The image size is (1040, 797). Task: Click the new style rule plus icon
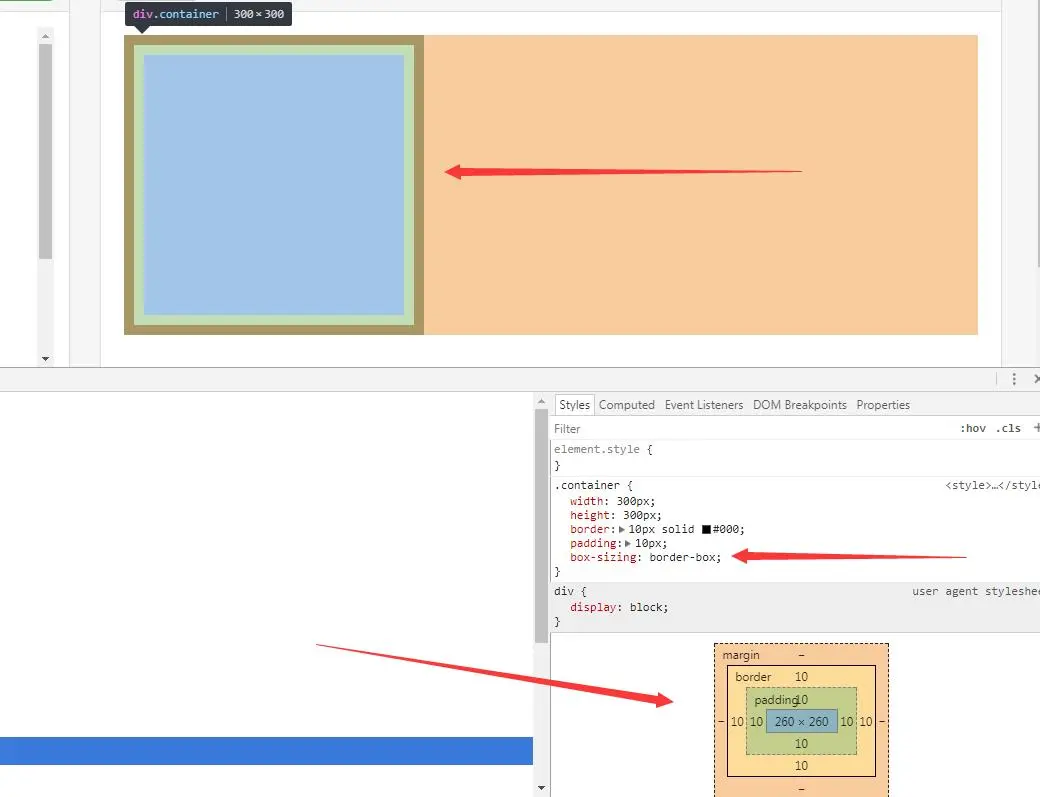(x=1036, y=428)
